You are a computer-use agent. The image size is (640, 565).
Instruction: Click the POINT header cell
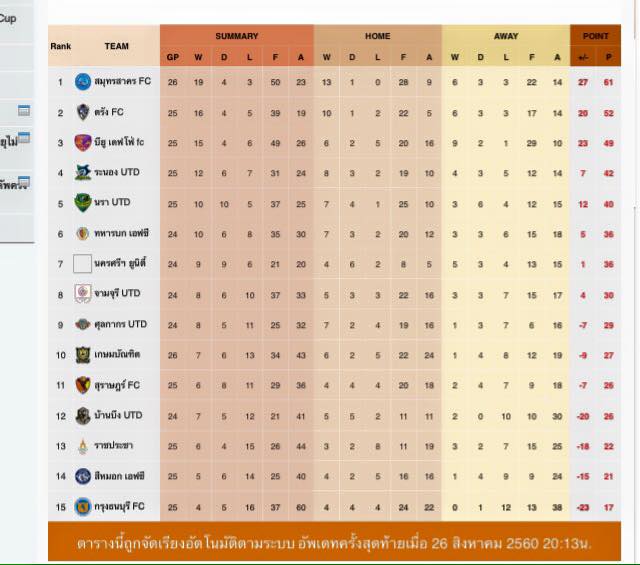(596, 36)
